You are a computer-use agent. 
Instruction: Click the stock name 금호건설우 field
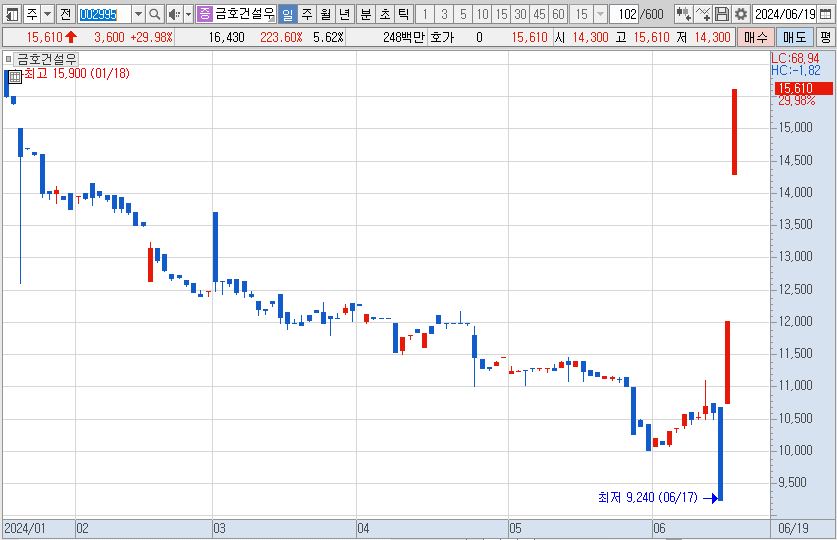pyautogui.click(x=244, y=14)
